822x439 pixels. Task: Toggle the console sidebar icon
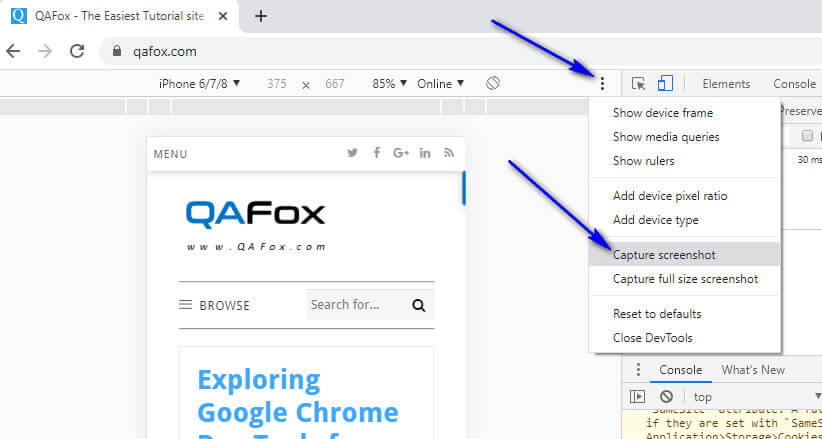(x=637, y=397)
